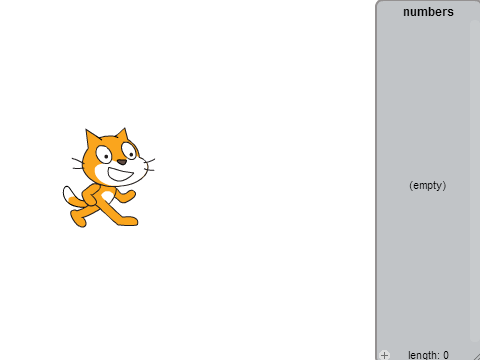Click the numbers list vertical scrollbar

click(474, 181)
